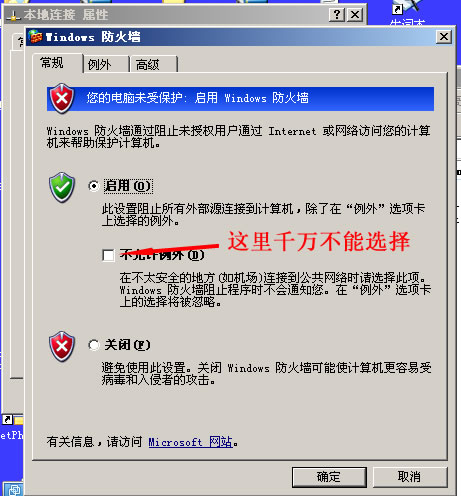Click the 本地连接 属性 window network icon

pos(13,15)
